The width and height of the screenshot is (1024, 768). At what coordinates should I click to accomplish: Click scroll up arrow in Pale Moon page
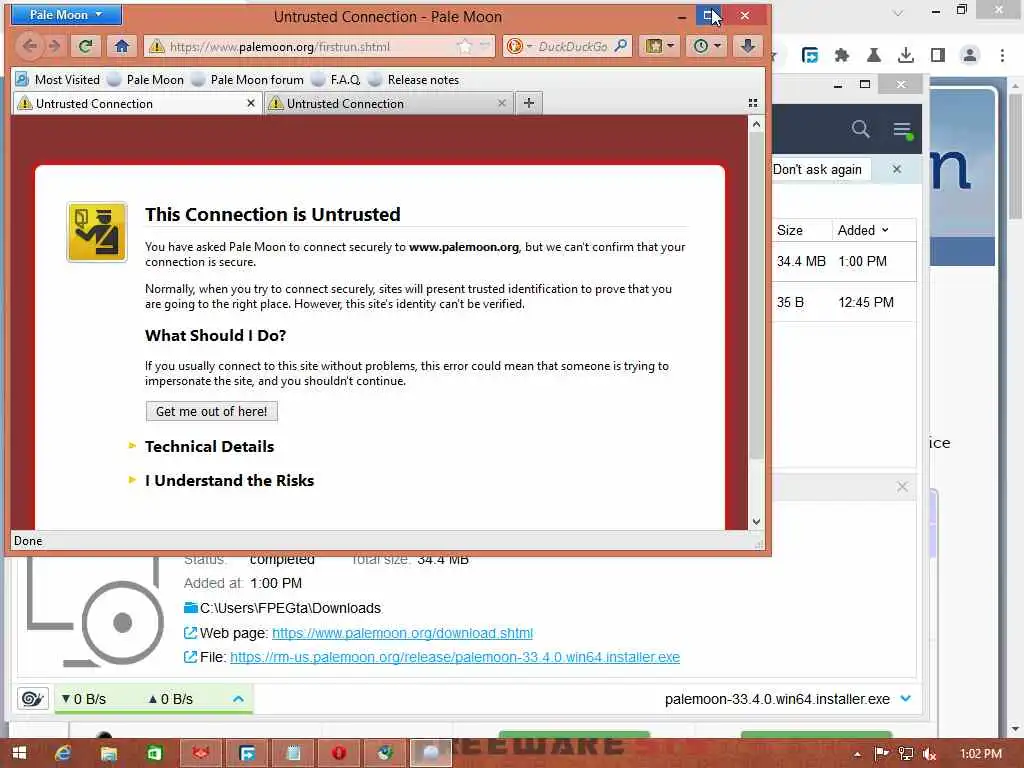(x=756, y=124)
